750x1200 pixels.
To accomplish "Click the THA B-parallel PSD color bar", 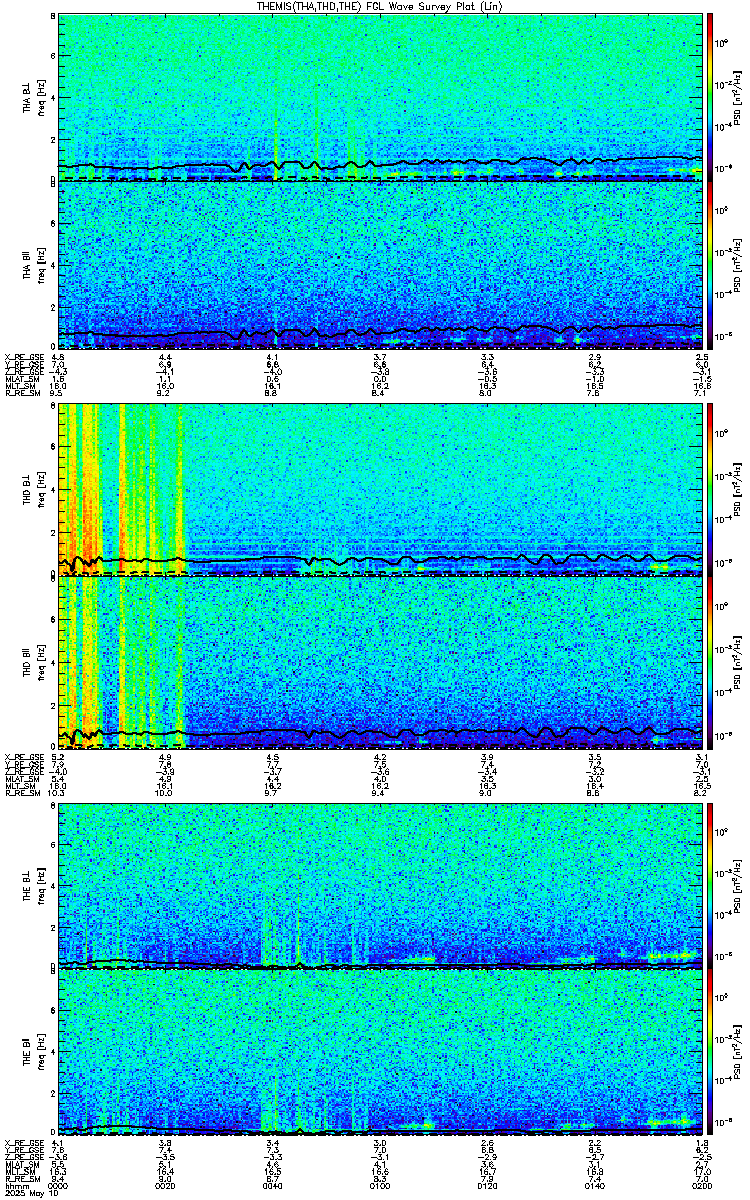I will (x=710, y=265).
